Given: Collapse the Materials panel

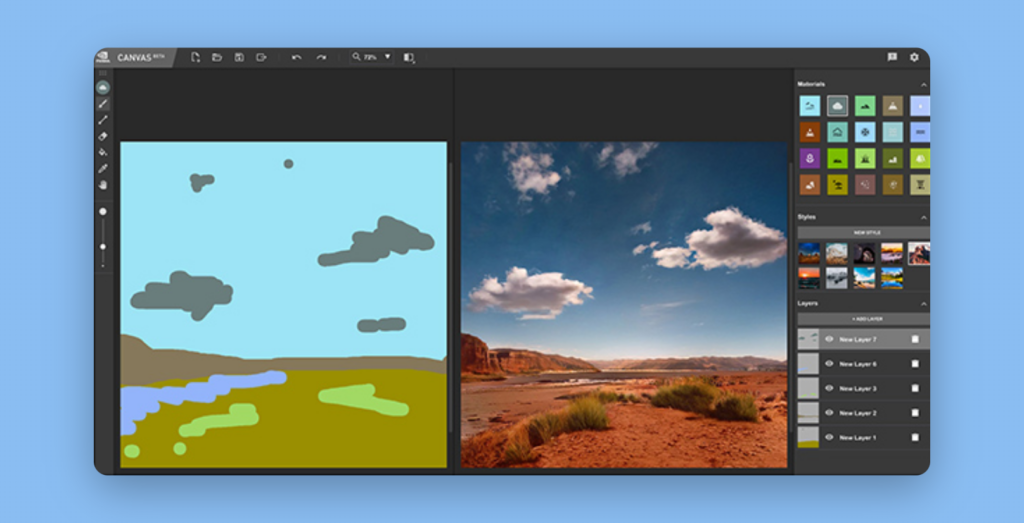Looking at the screenshot, I should click(923, 85).
